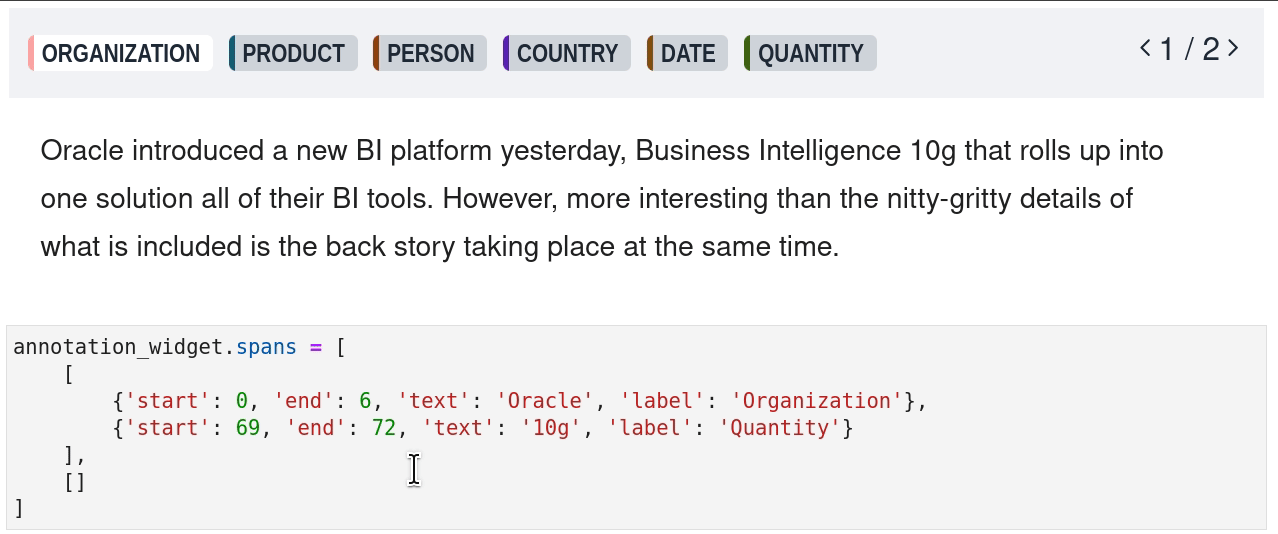This screenshot has width=1278, height=534.
Task: Choose the COUNTRY label tag
Action: [x=567, y=53]
